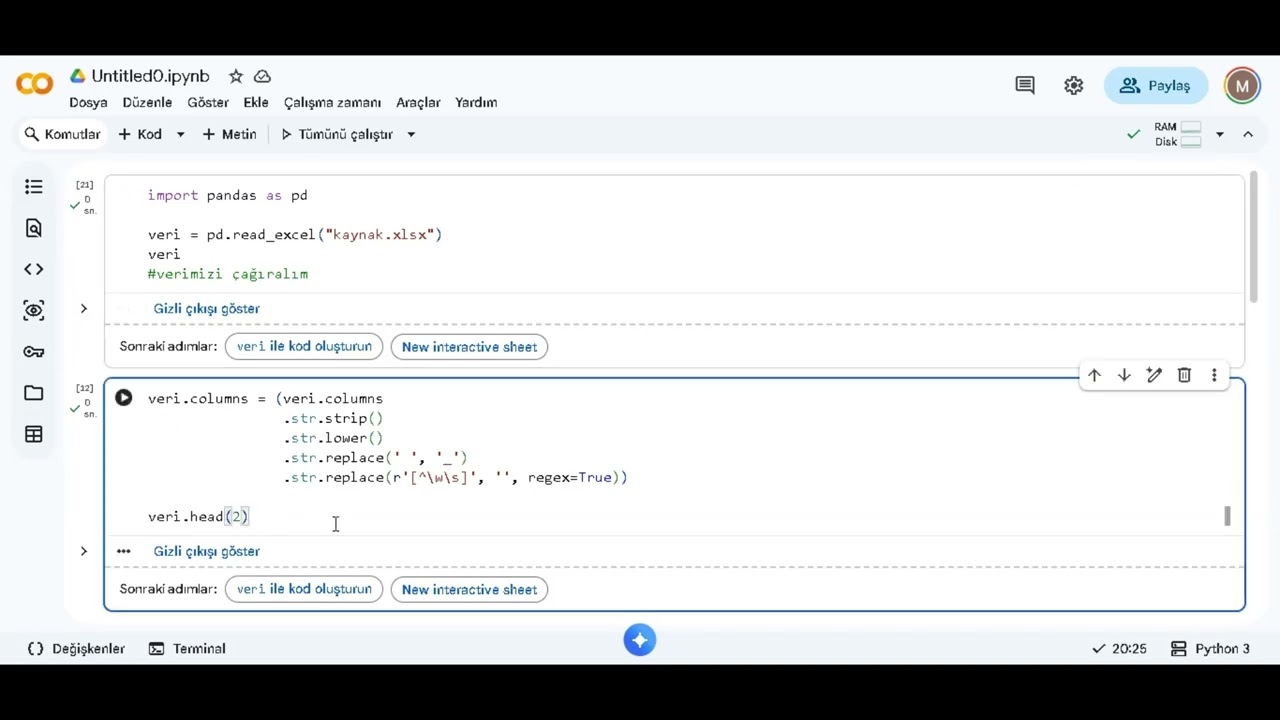The width and height of the screenshot is (1280, 720).
Task: Click the AI edit pencil icon
Action: tap(1154, 375)
